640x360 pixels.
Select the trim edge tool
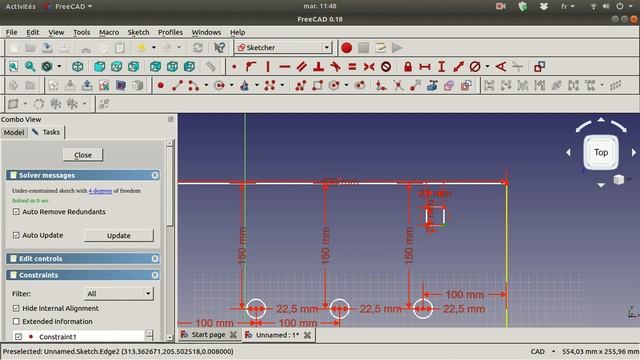point(398,85)
